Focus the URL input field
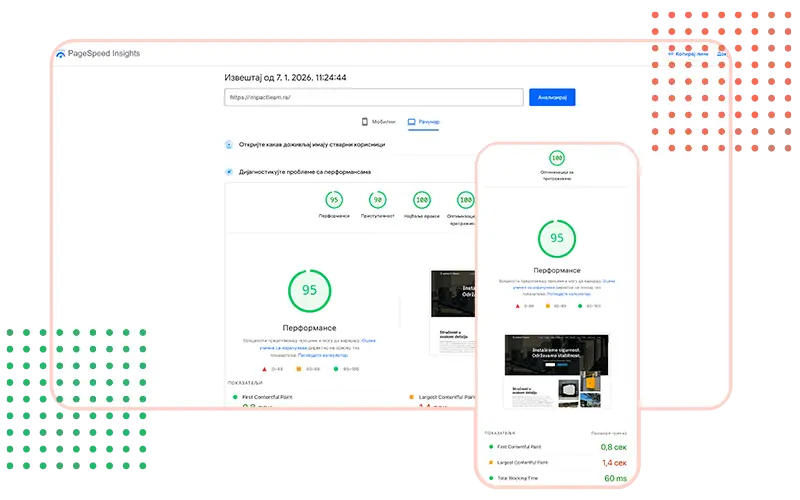 coord(373,97)
